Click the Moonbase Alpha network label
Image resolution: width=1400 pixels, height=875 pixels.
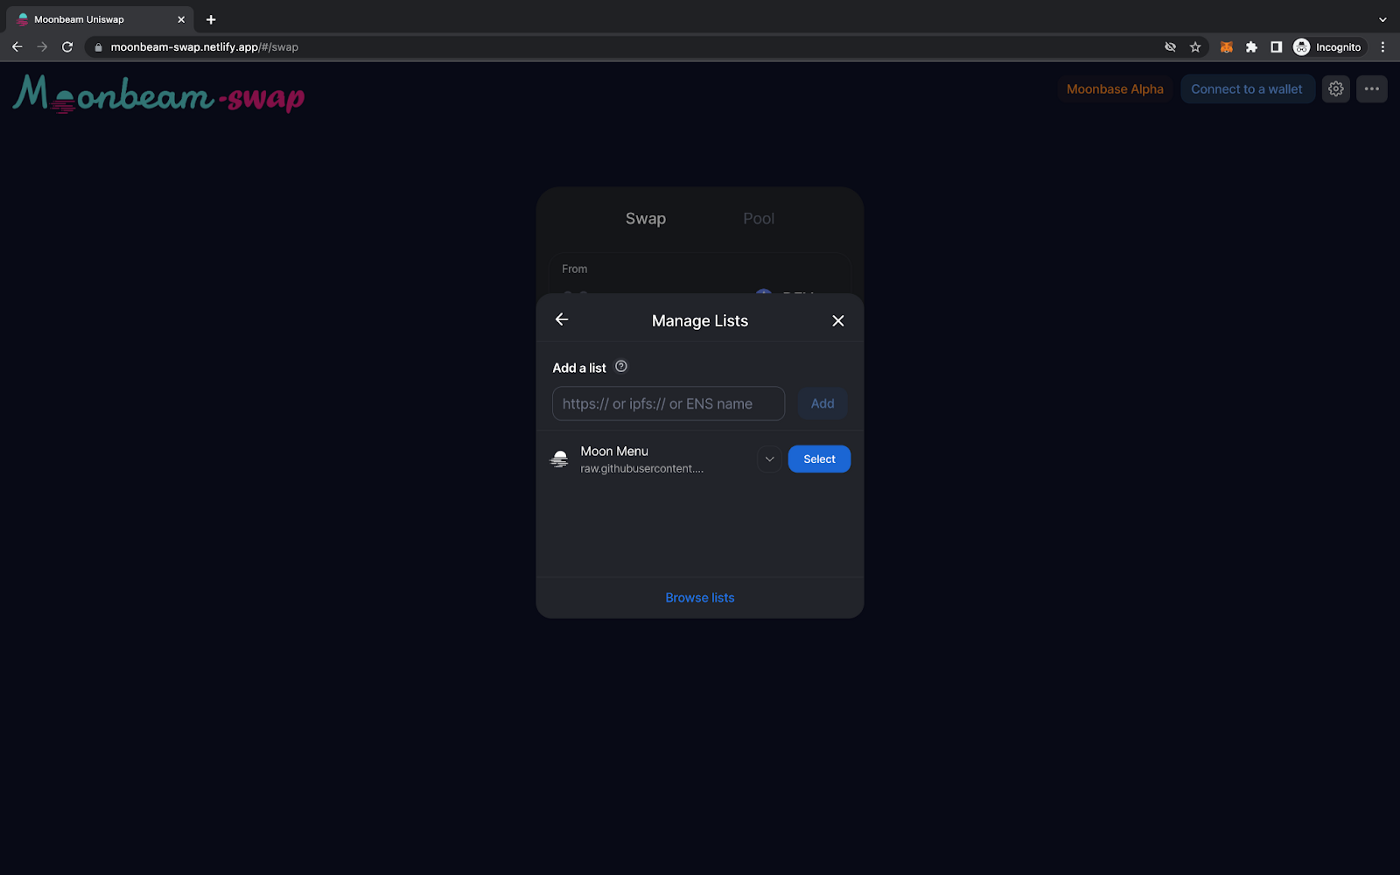point(1115,89)
